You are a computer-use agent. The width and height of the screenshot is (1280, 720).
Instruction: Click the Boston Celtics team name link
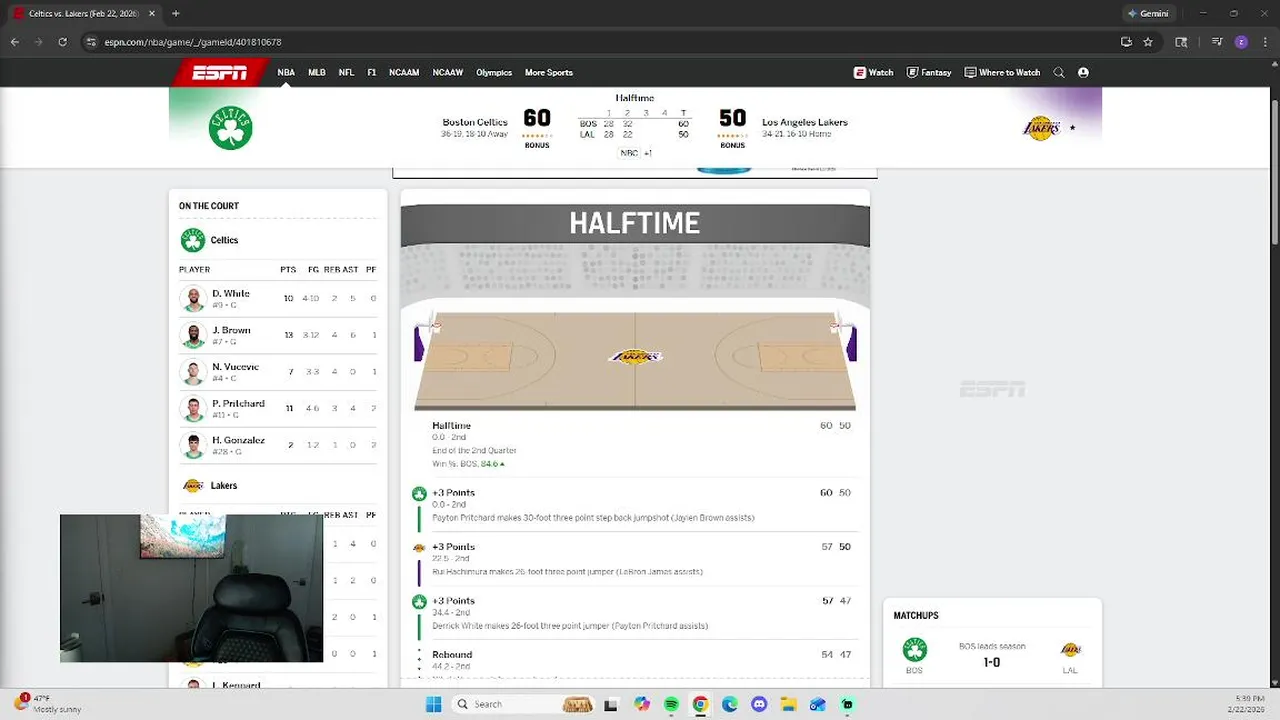[x=475, y=122]
